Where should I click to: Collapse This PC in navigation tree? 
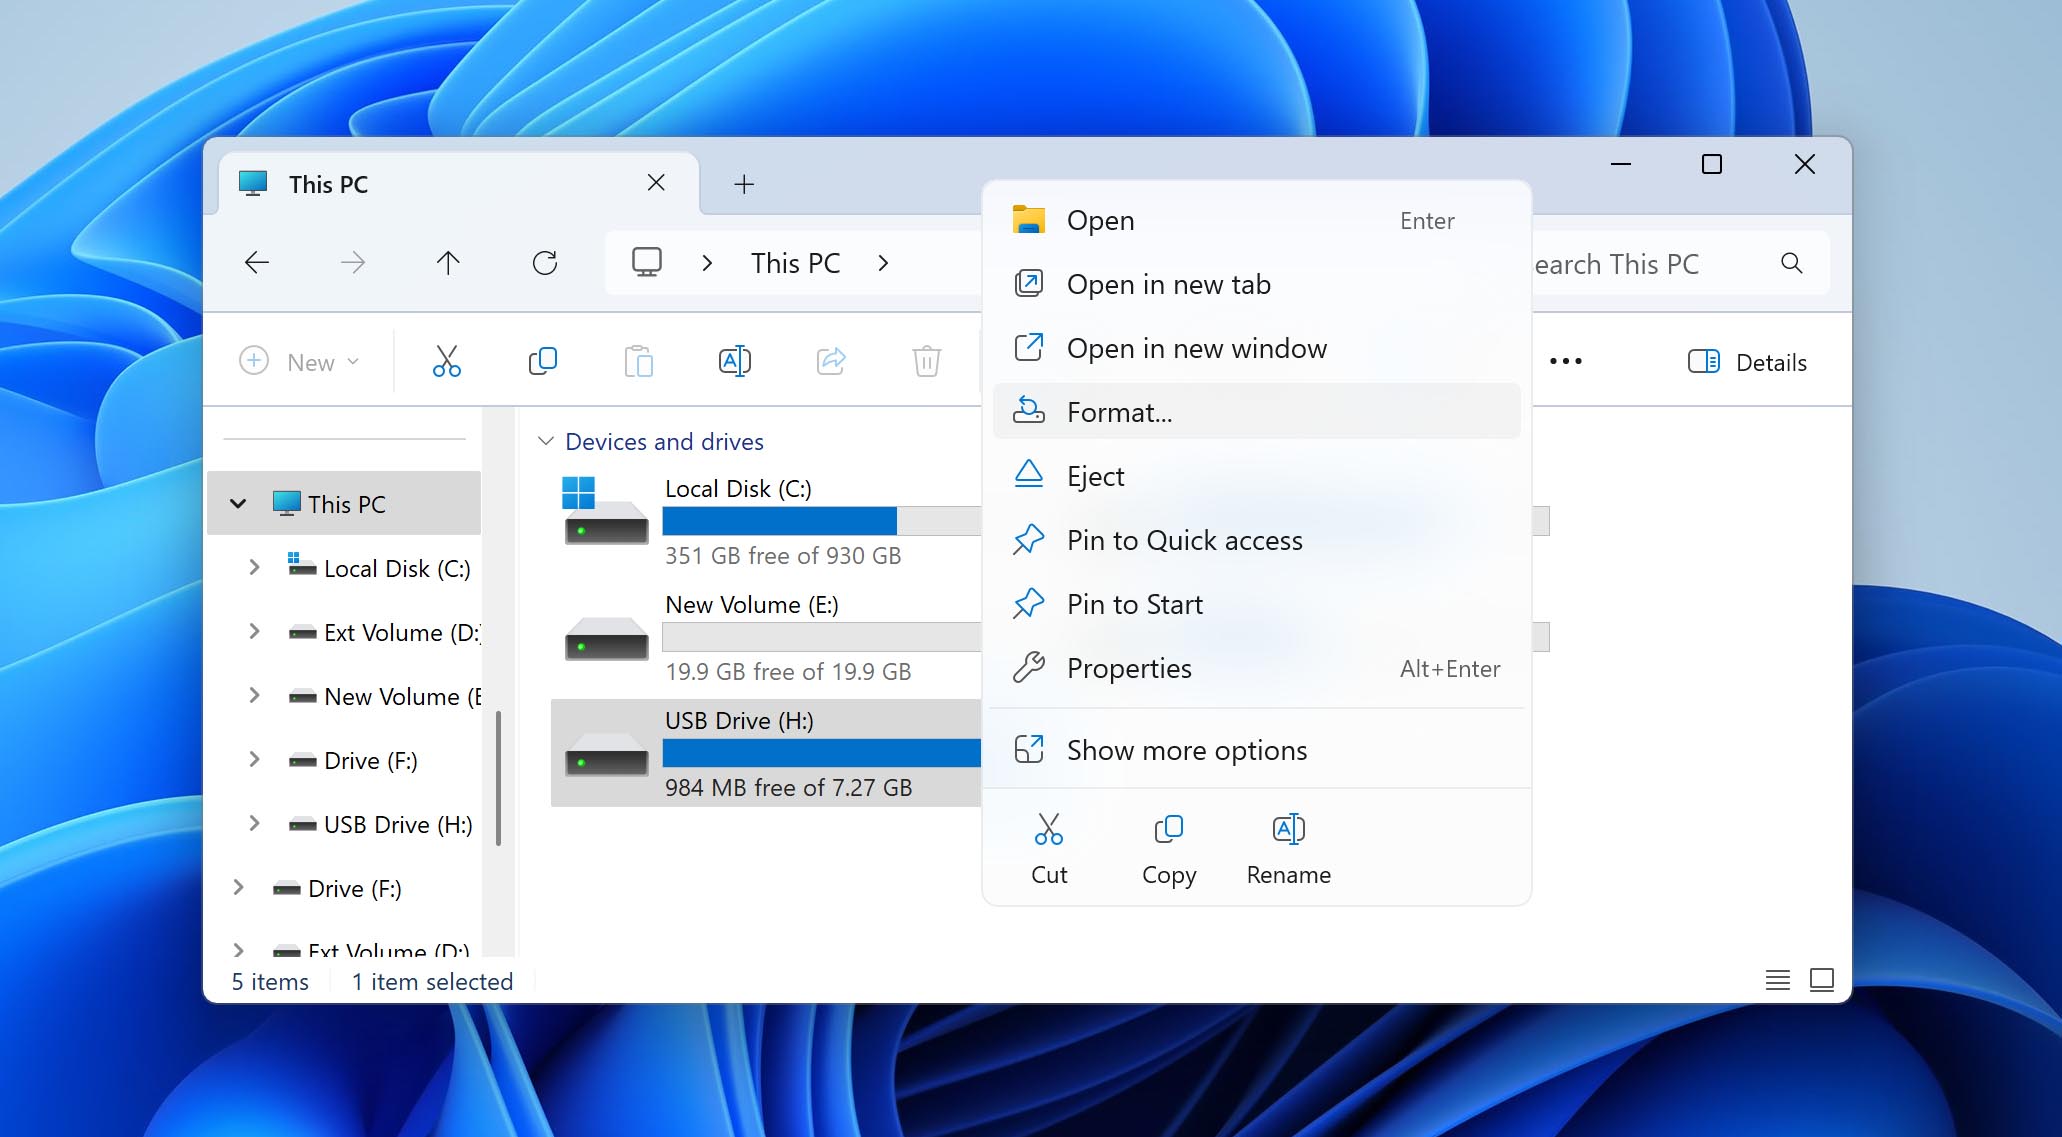[x=238, y=504]
